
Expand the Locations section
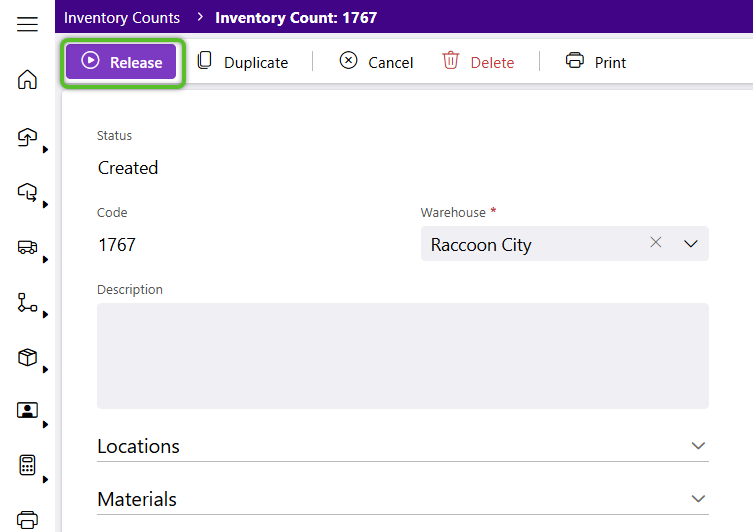[402, 446]
